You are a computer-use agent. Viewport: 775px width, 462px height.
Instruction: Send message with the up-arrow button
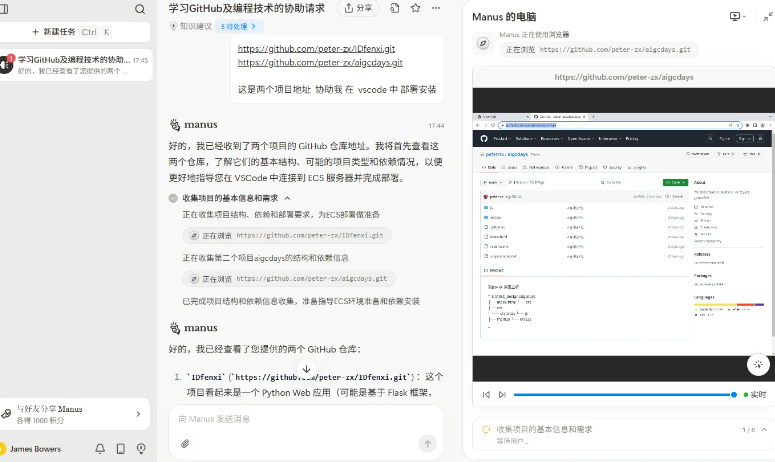pos(428,443)
